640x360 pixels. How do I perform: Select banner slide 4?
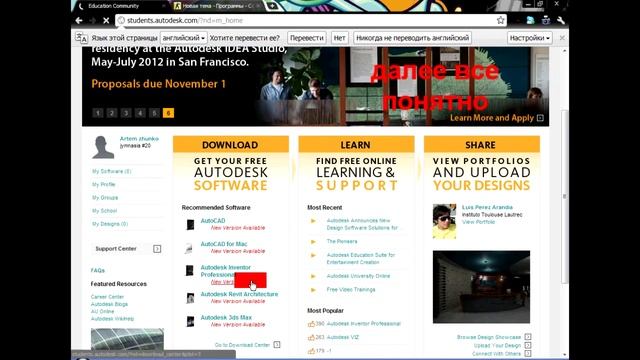(x=140, y=113)
